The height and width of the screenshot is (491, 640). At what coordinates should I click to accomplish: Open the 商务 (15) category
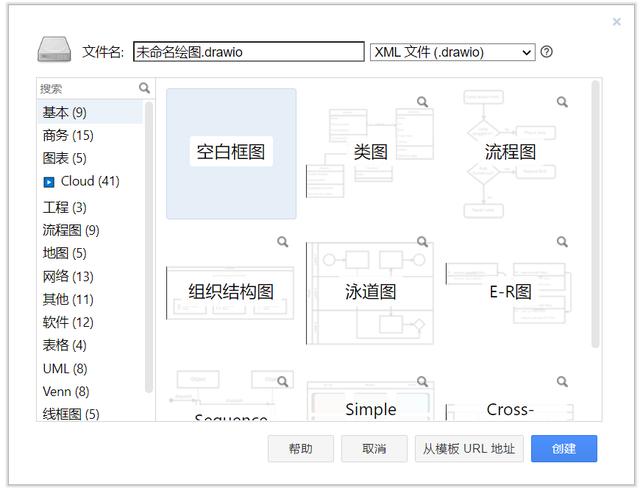68,135
